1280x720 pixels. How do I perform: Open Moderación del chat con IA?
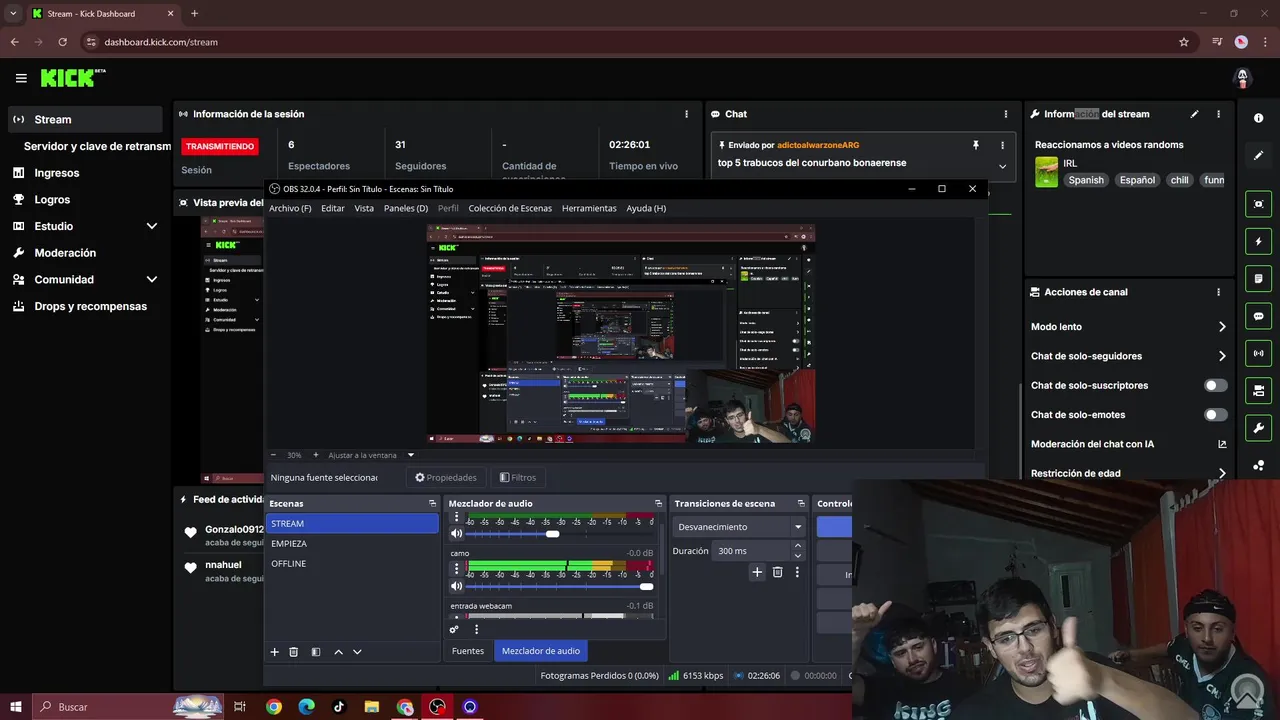tap(1128, 444)
